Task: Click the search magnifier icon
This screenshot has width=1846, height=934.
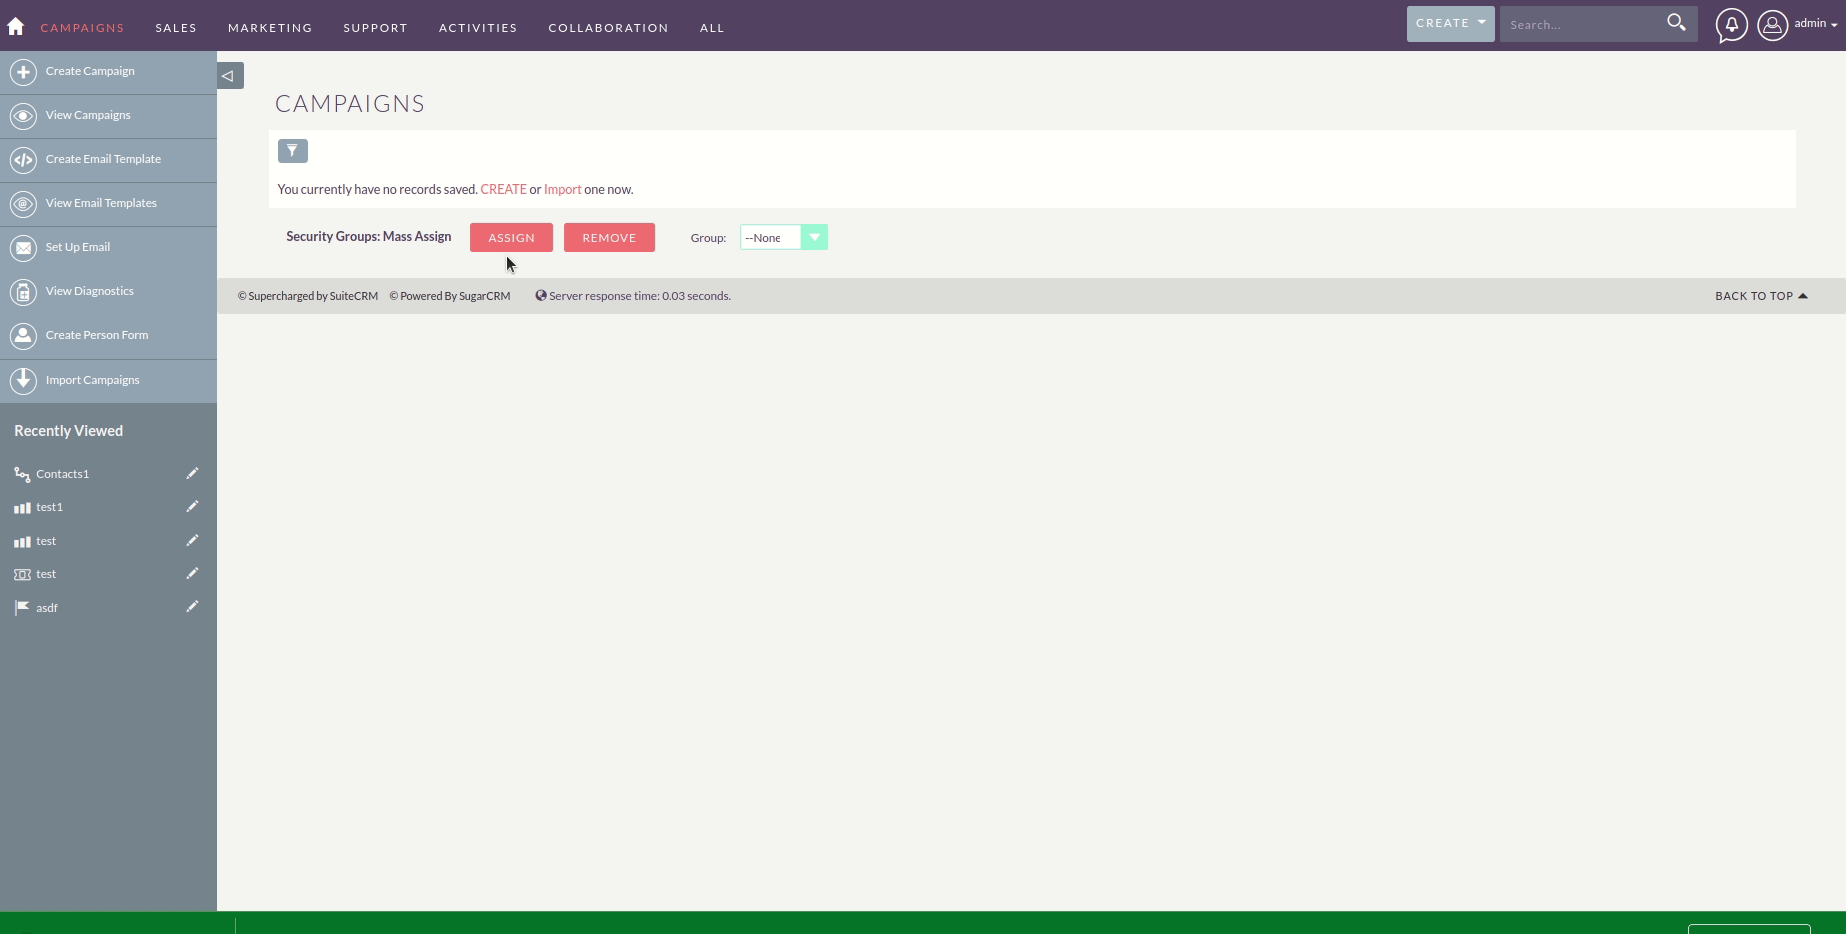Action: (x=1676, y=23)
